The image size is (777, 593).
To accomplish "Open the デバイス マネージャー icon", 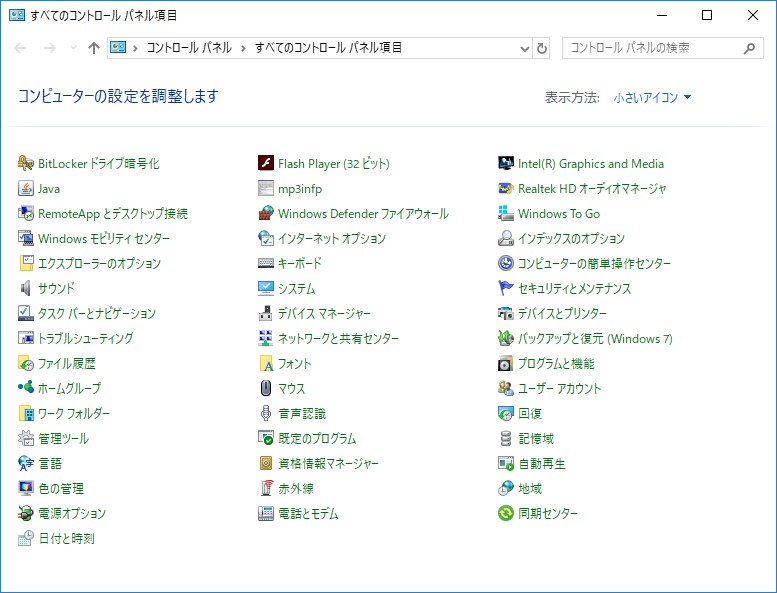I will click(x=266, y=314).
